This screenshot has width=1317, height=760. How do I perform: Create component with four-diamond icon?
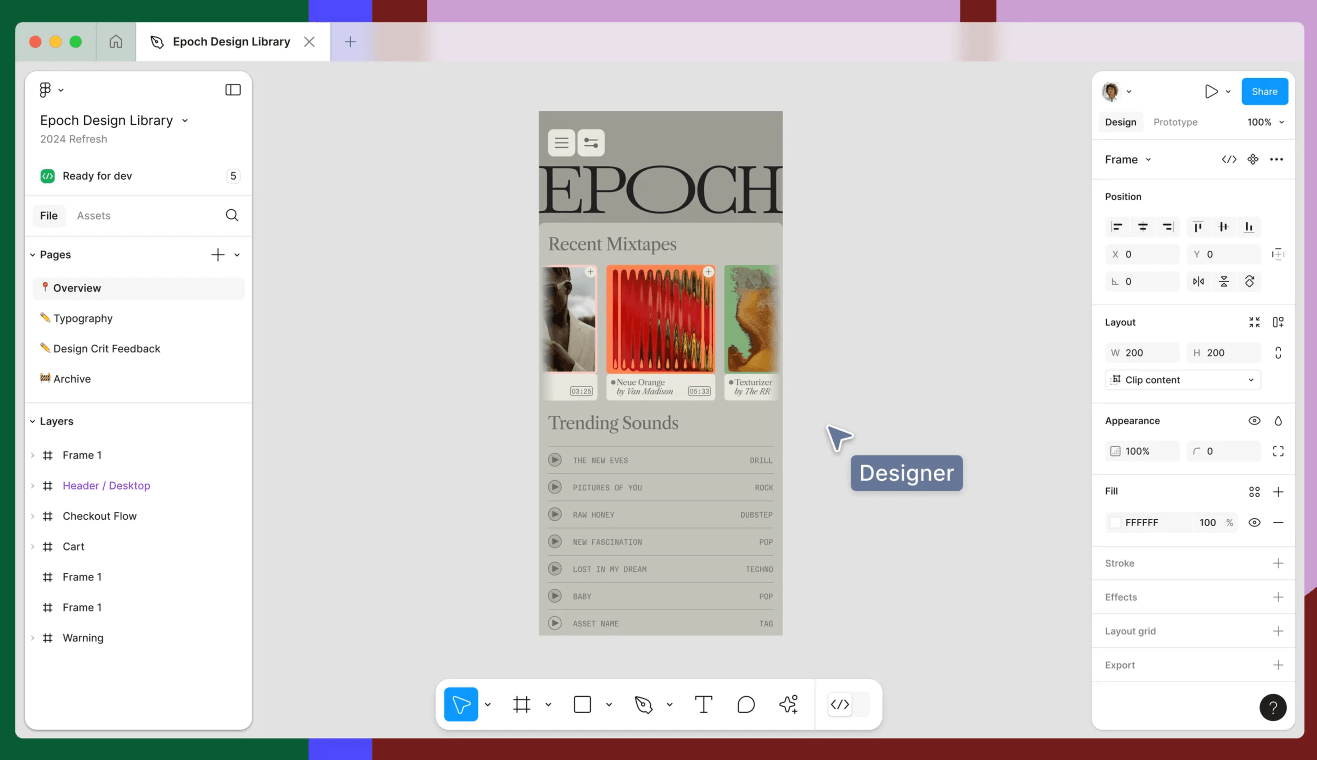[1253, 159]
